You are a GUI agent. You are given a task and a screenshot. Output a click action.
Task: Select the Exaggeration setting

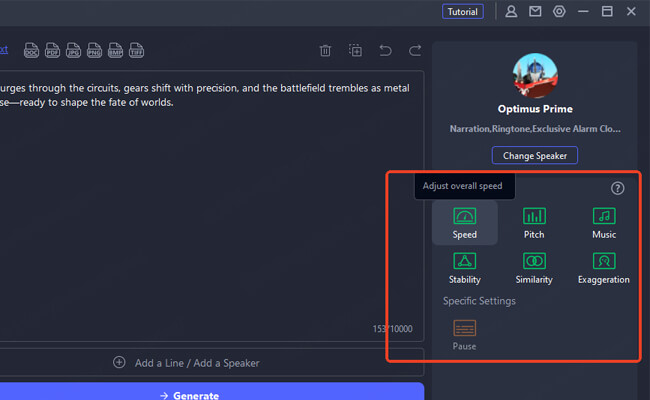pos(603,266)
